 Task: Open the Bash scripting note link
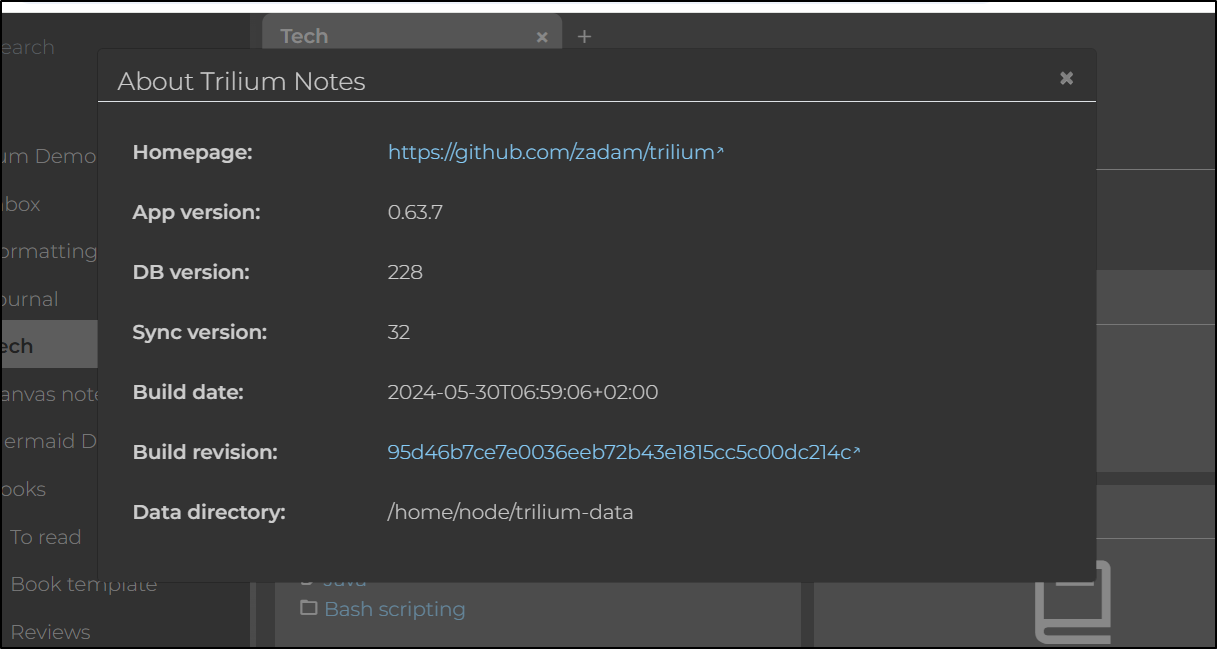point(395,609)
